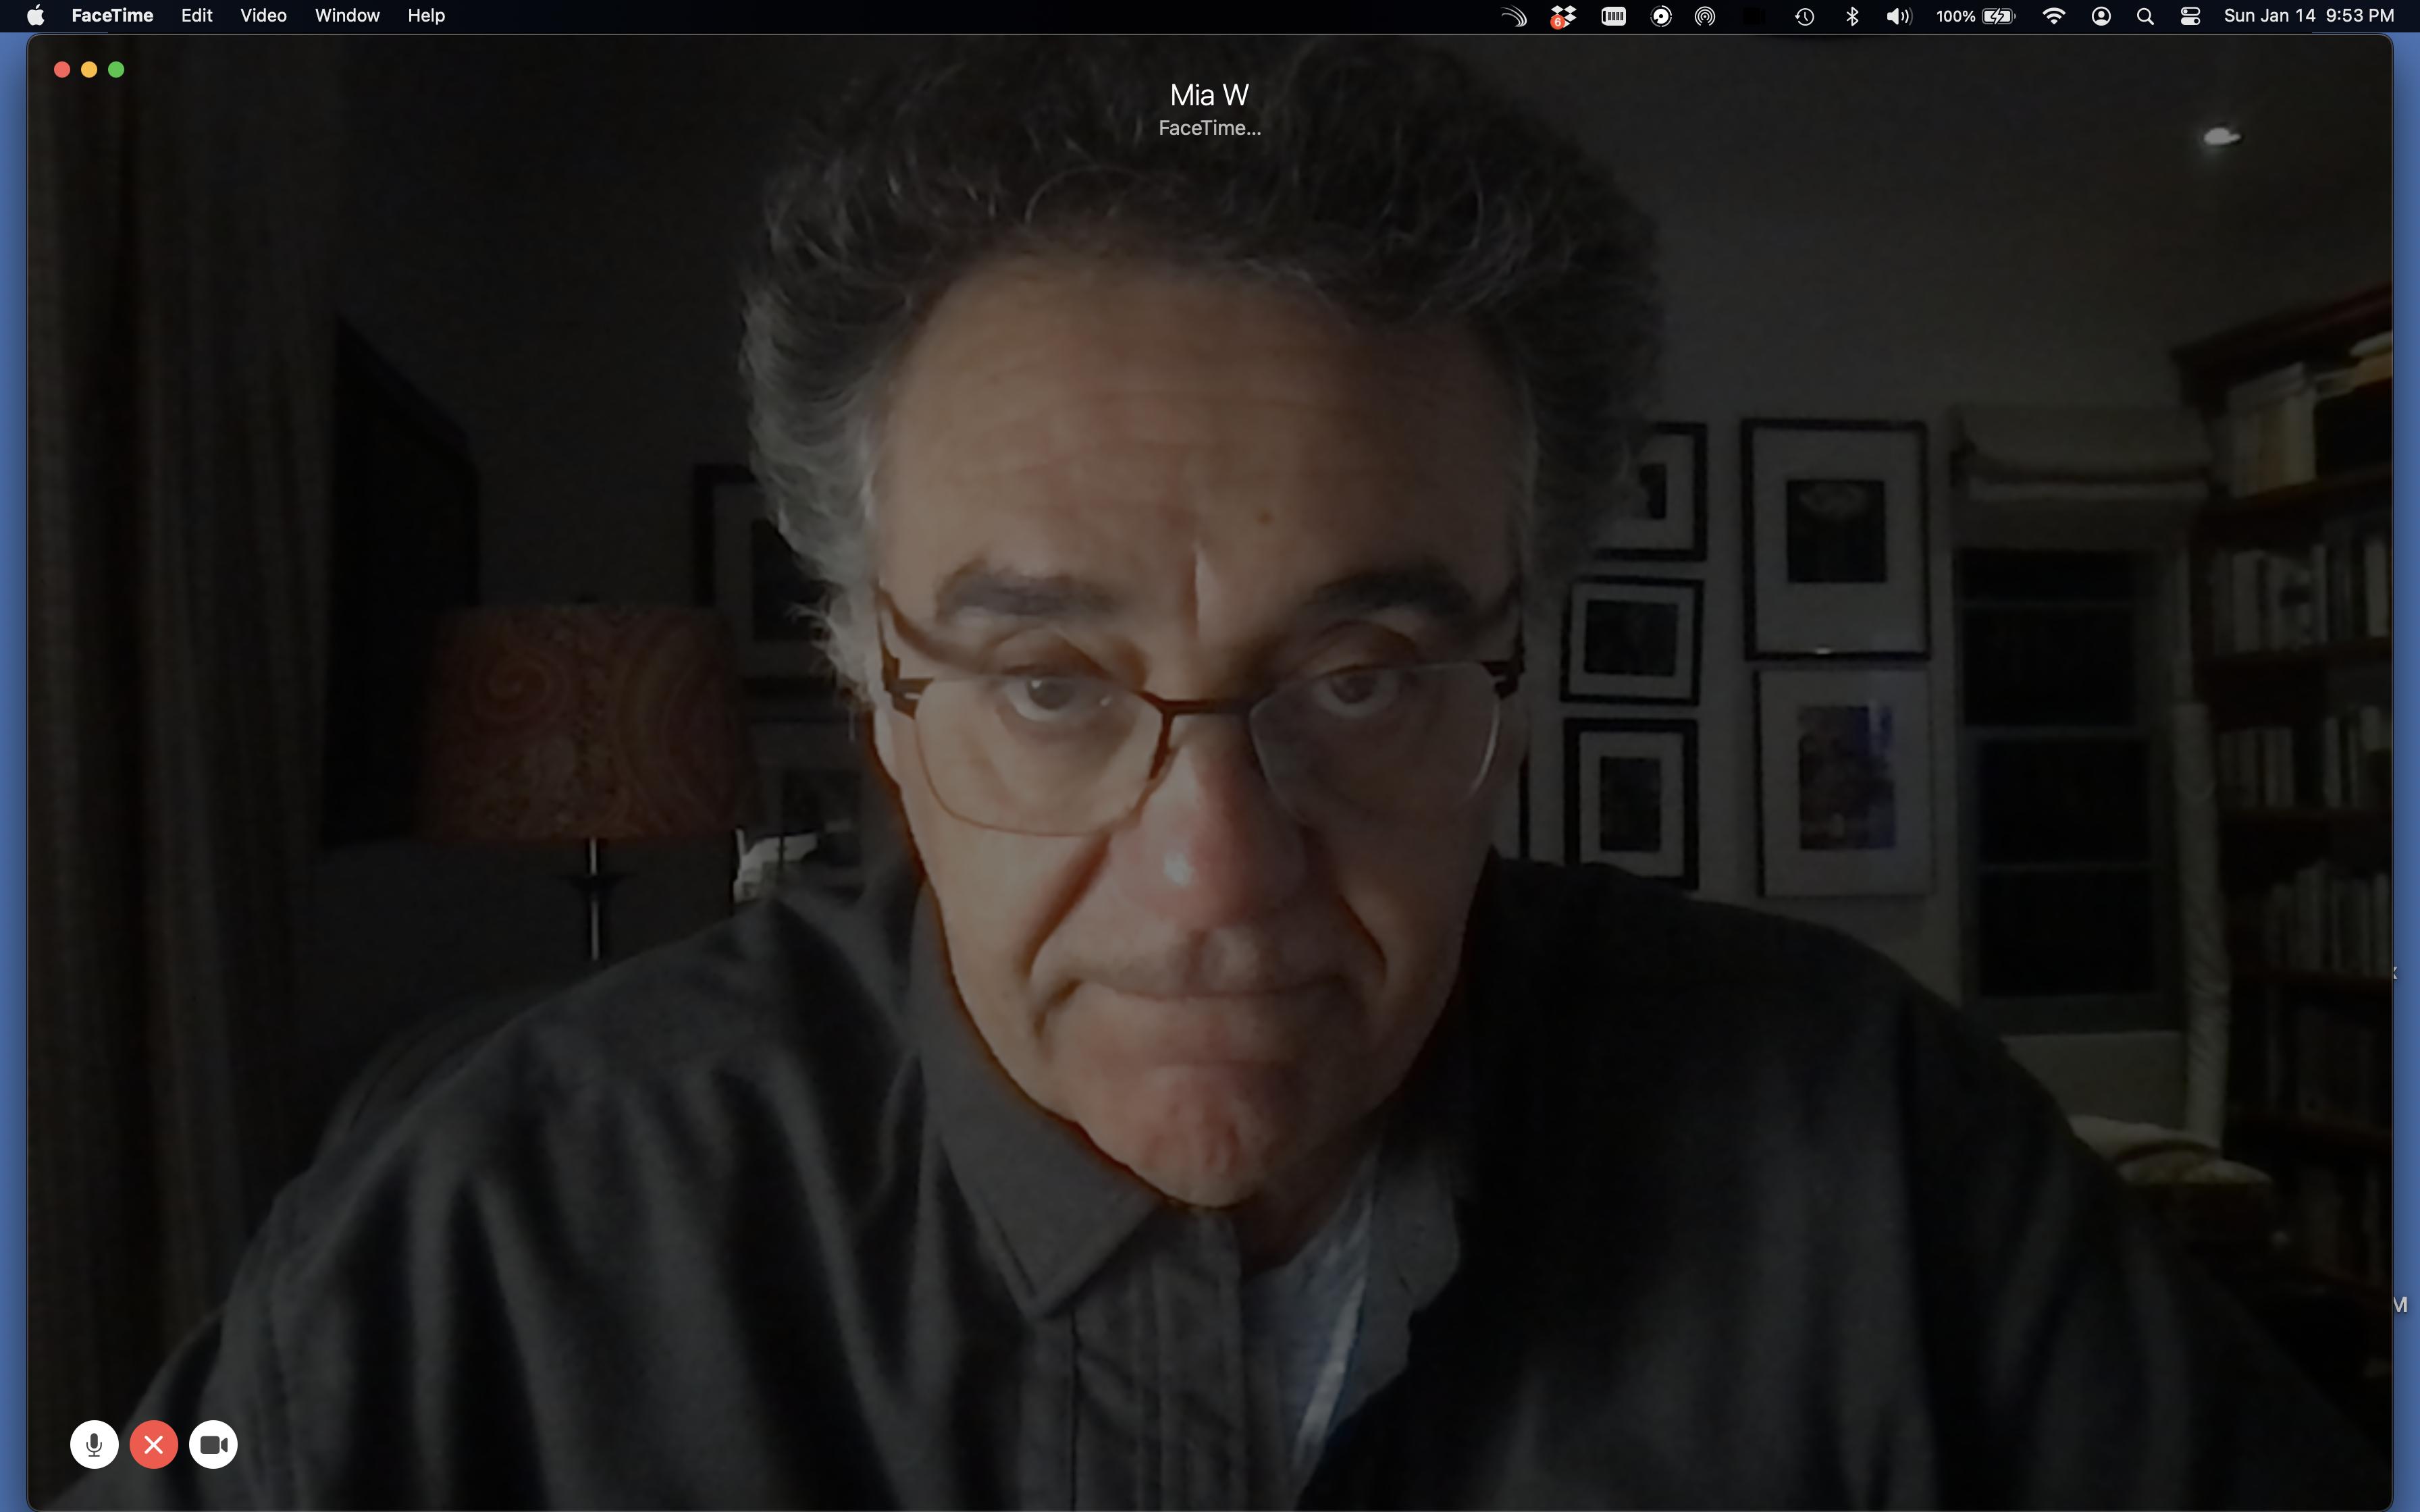This screenshot has height=1512, width=2420.
Task: Click the AirDrop menu bar icon
Action: click(x=1705, y=16)
